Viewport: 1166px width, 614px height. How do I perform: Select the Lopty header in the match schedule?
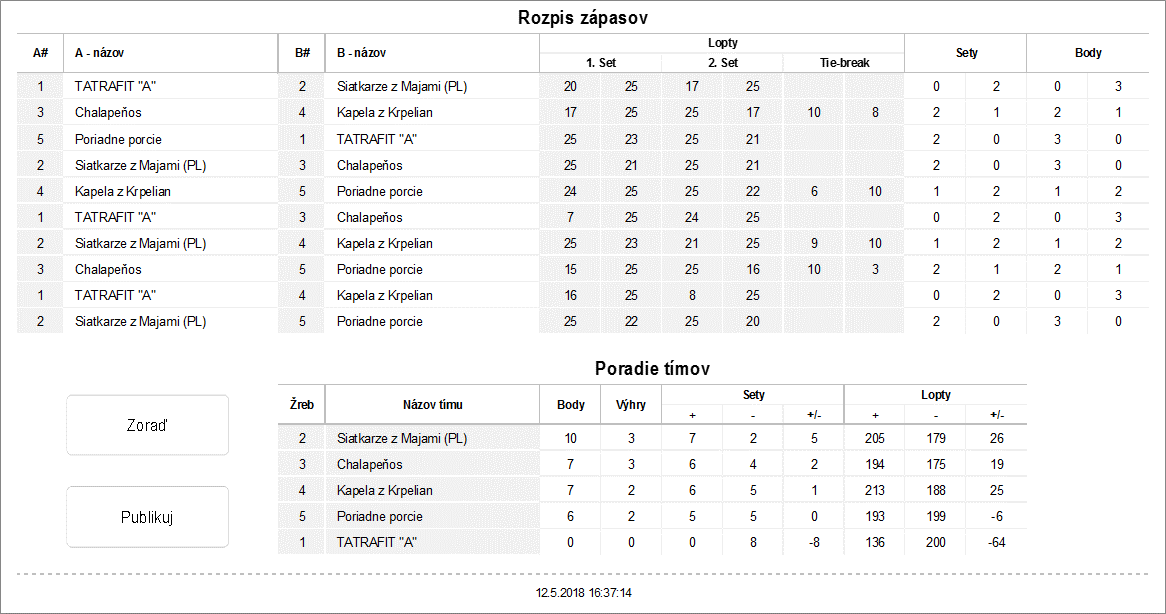tap(722, 43)
